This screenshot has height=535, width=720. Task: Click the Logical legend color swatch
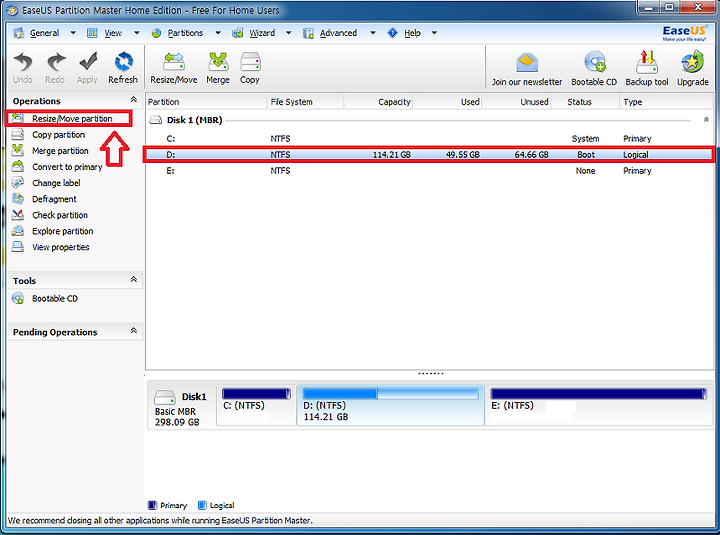tap(202, 505)
